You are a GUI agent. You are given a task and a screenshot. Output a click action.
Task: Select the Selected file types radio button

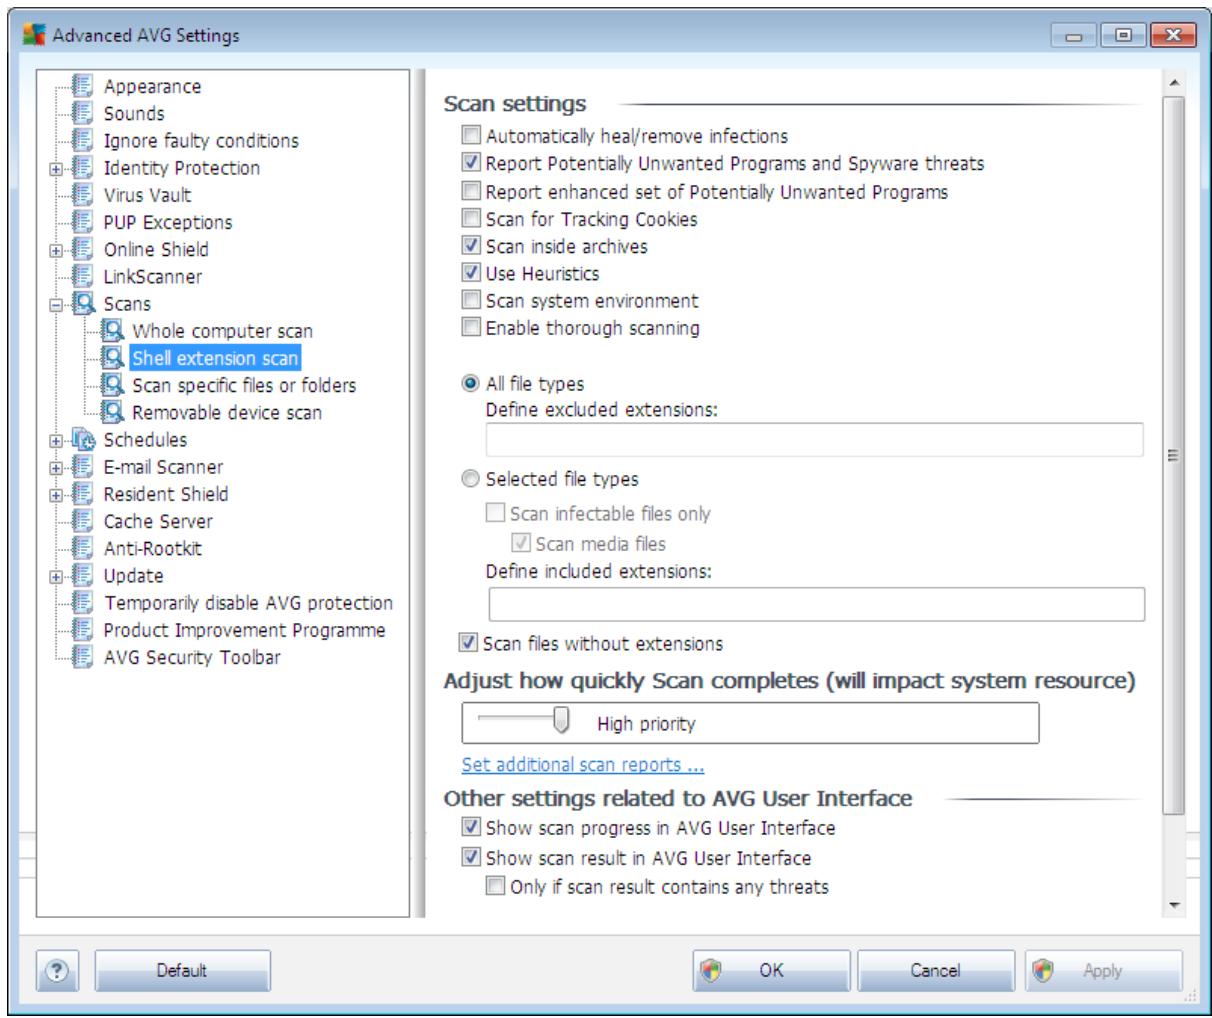tap(471, 479)
